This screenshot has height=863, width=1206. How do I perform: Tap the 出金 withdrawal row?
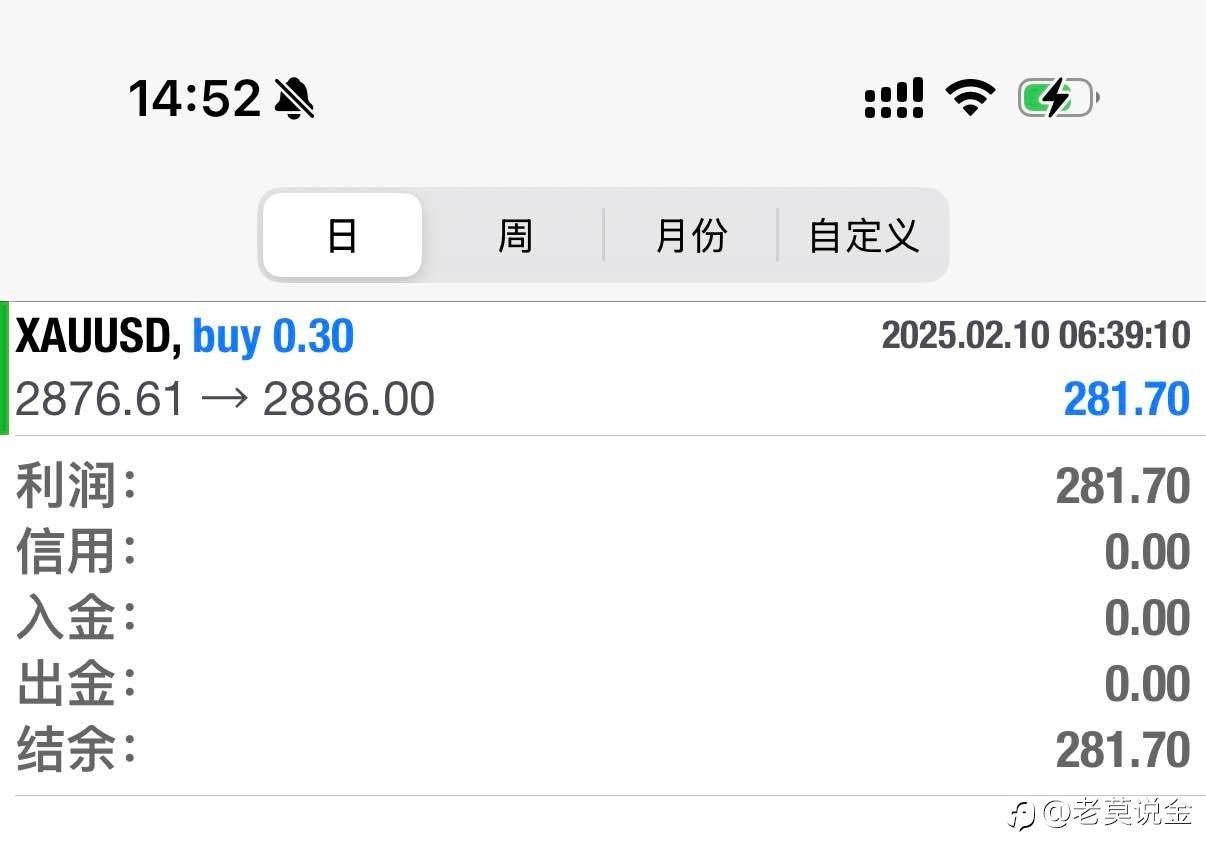point(603,685)
